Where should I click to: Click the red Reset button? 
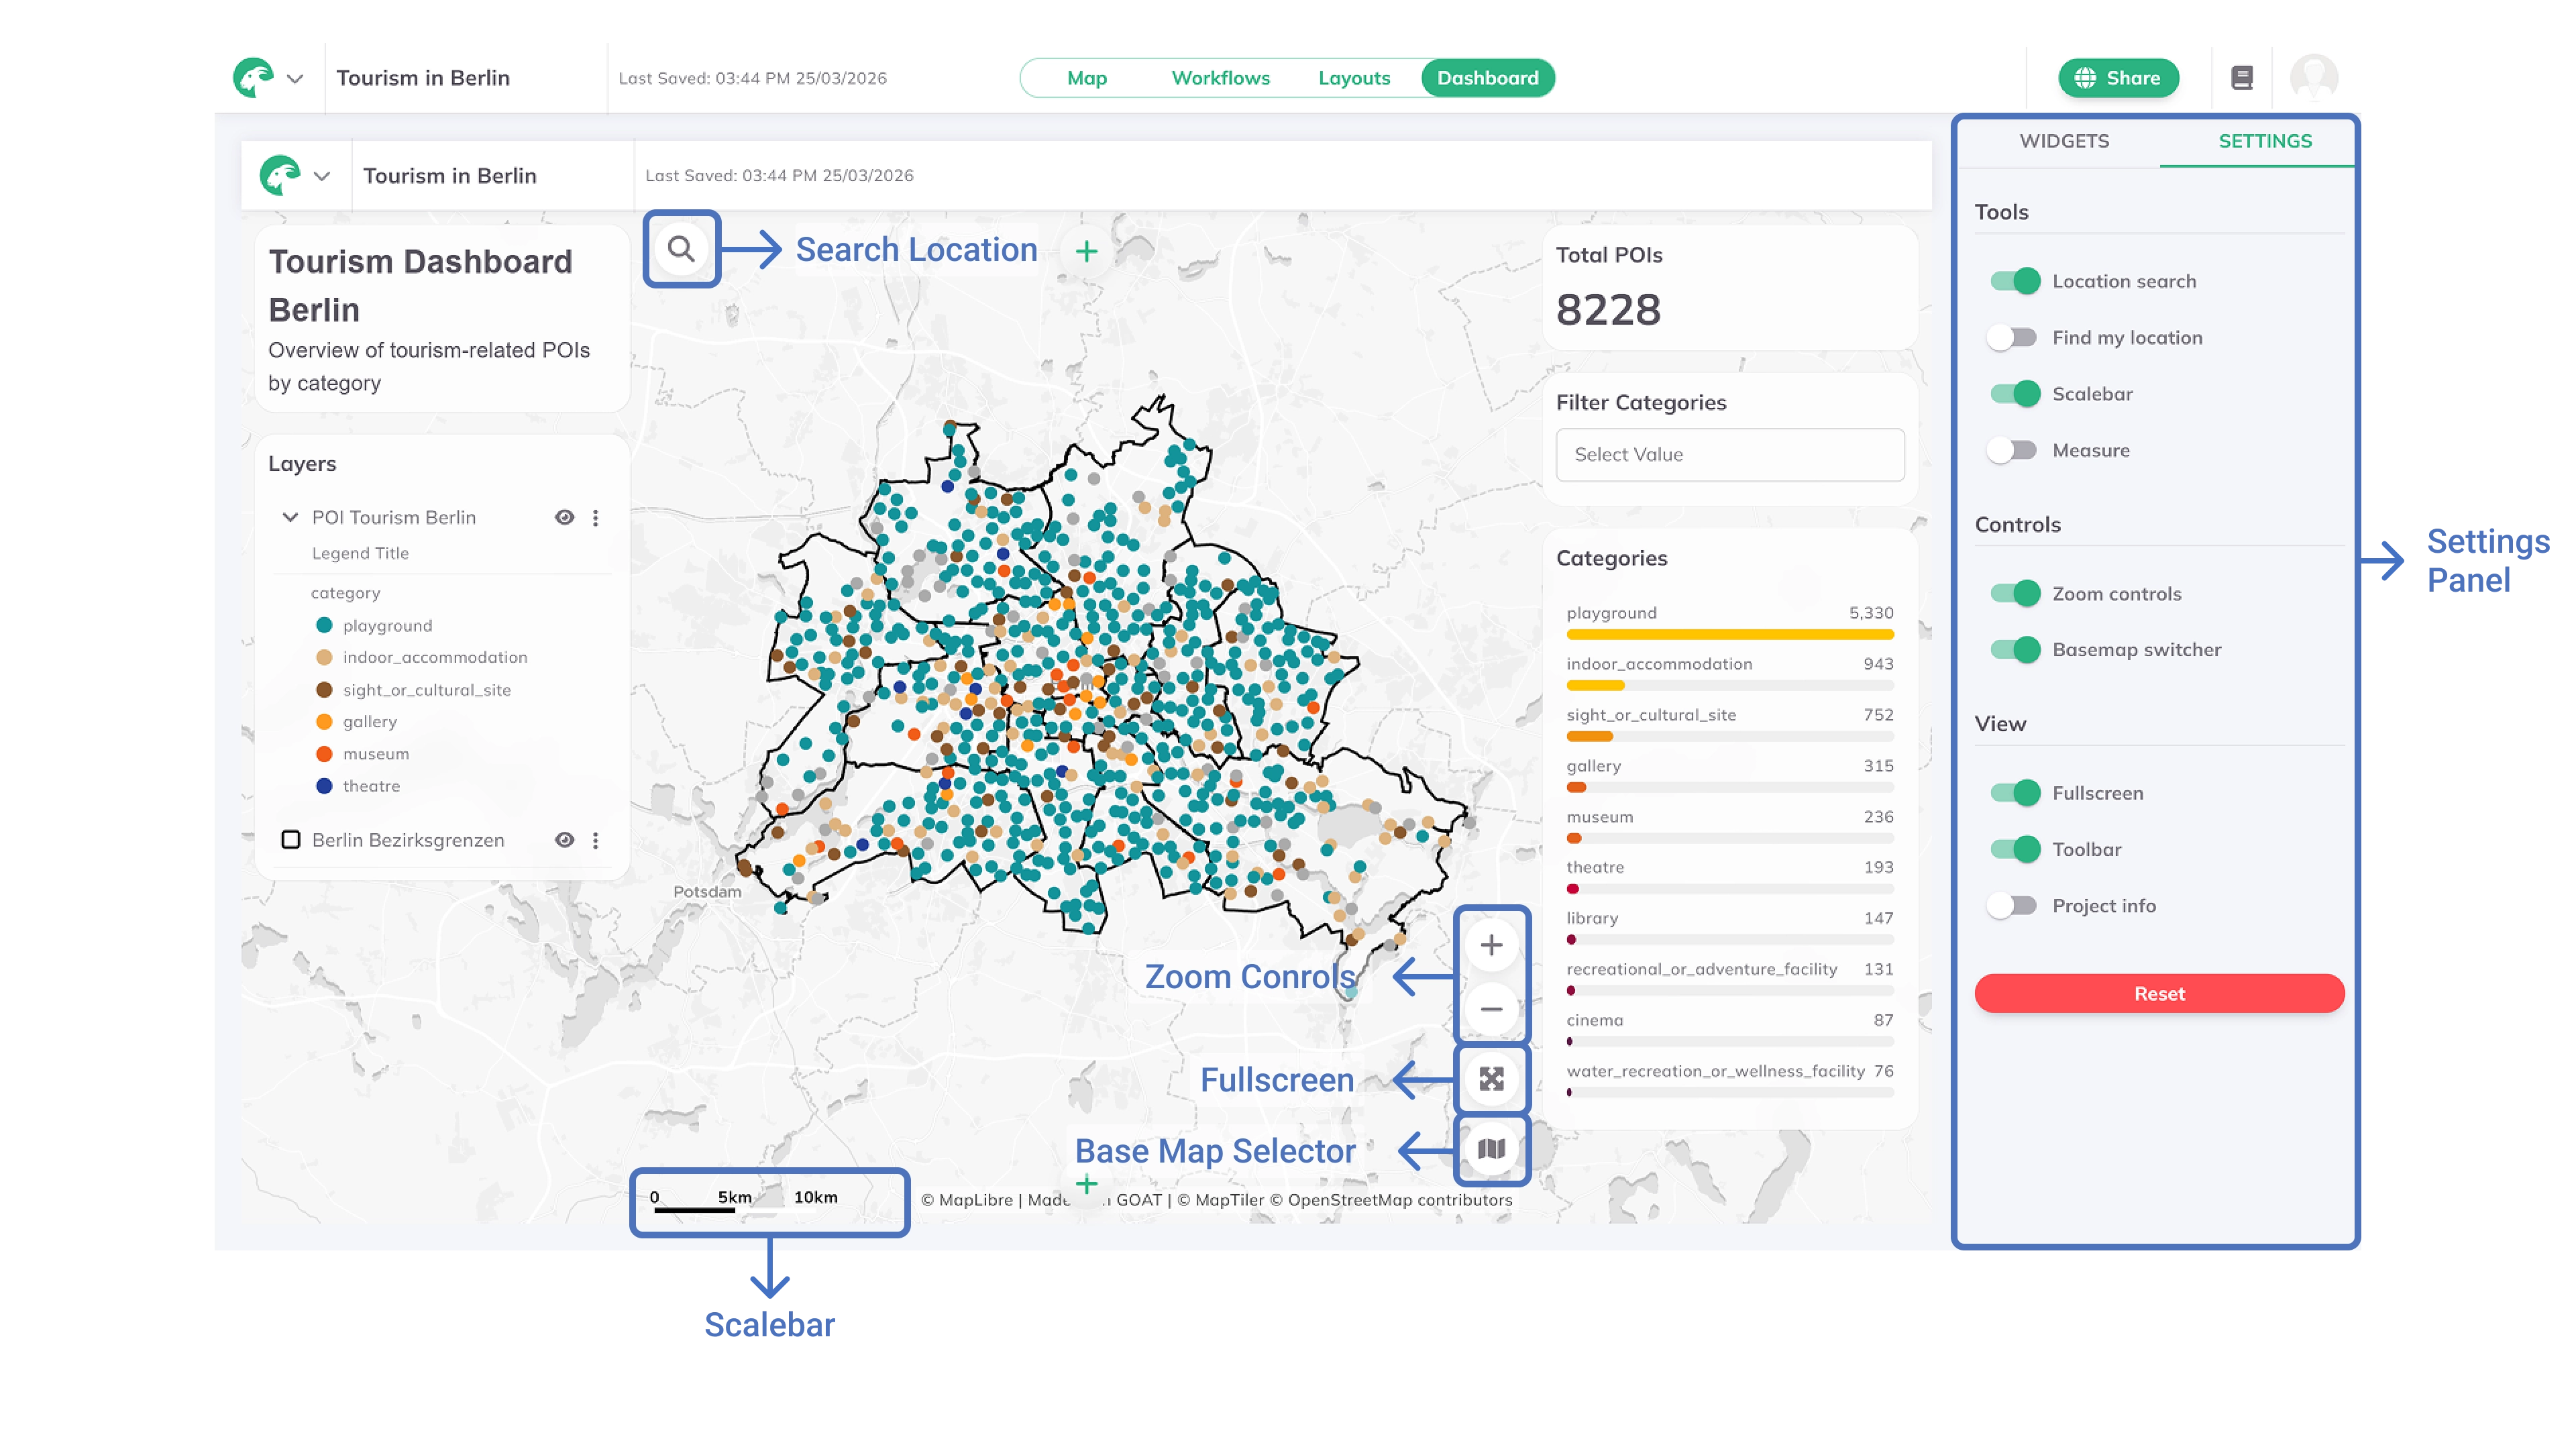pos(2159,993)
